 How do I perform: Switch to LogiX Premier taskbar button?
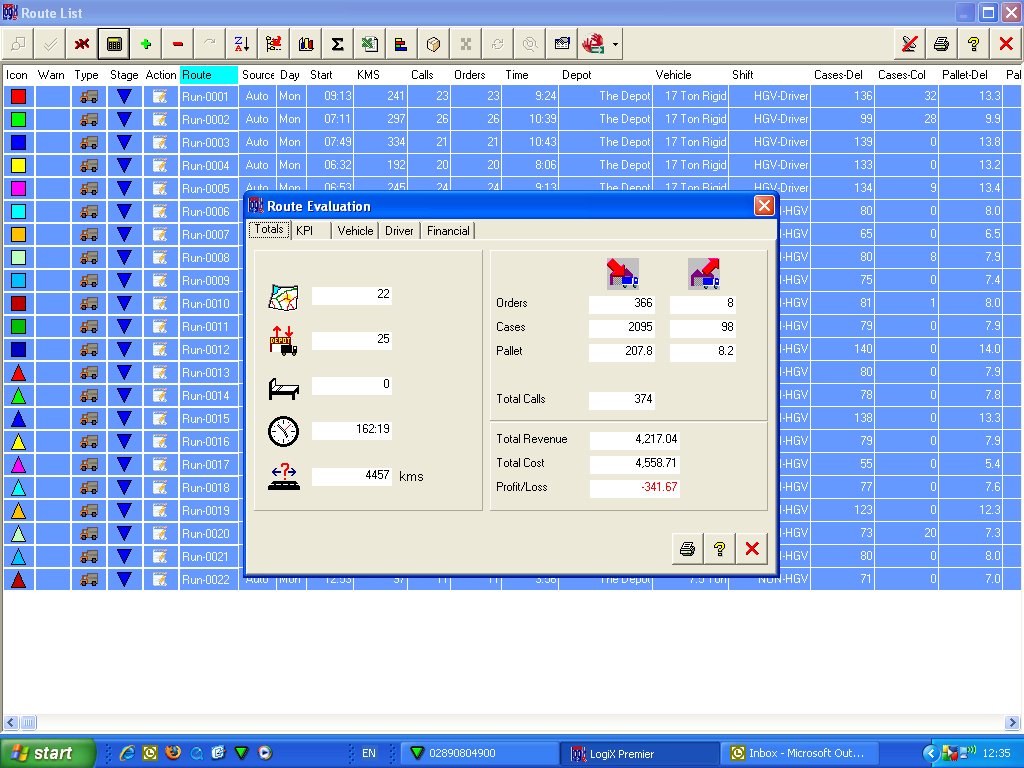(639, 754)
